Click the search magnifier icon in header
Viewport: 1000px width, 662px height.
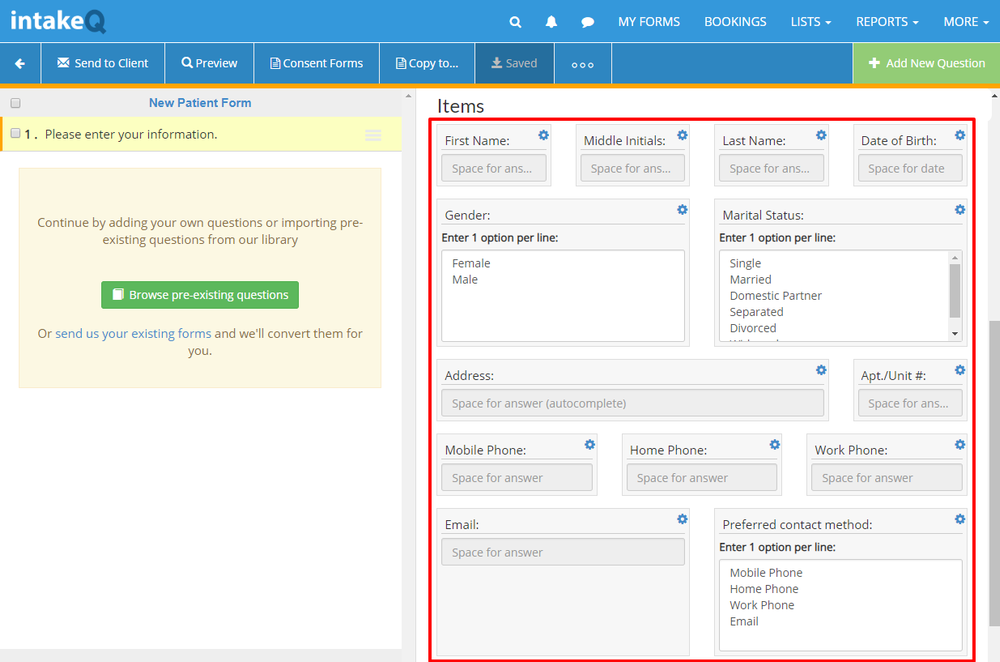coord(515,22)
